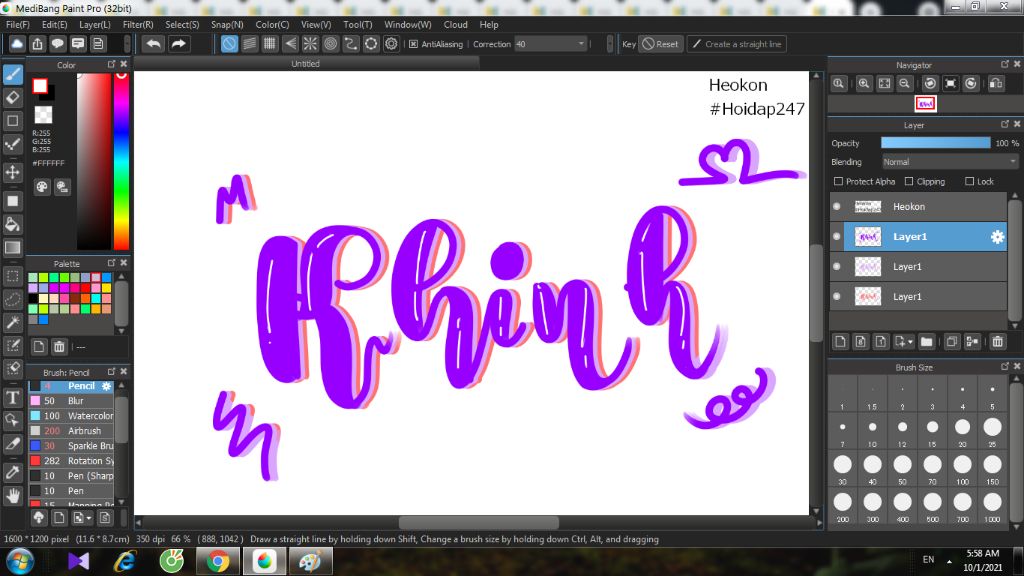The width and height of the screenshot is (1024, 576).
Task: Toggle visibility of the third layer
Action: click(837, 266)
